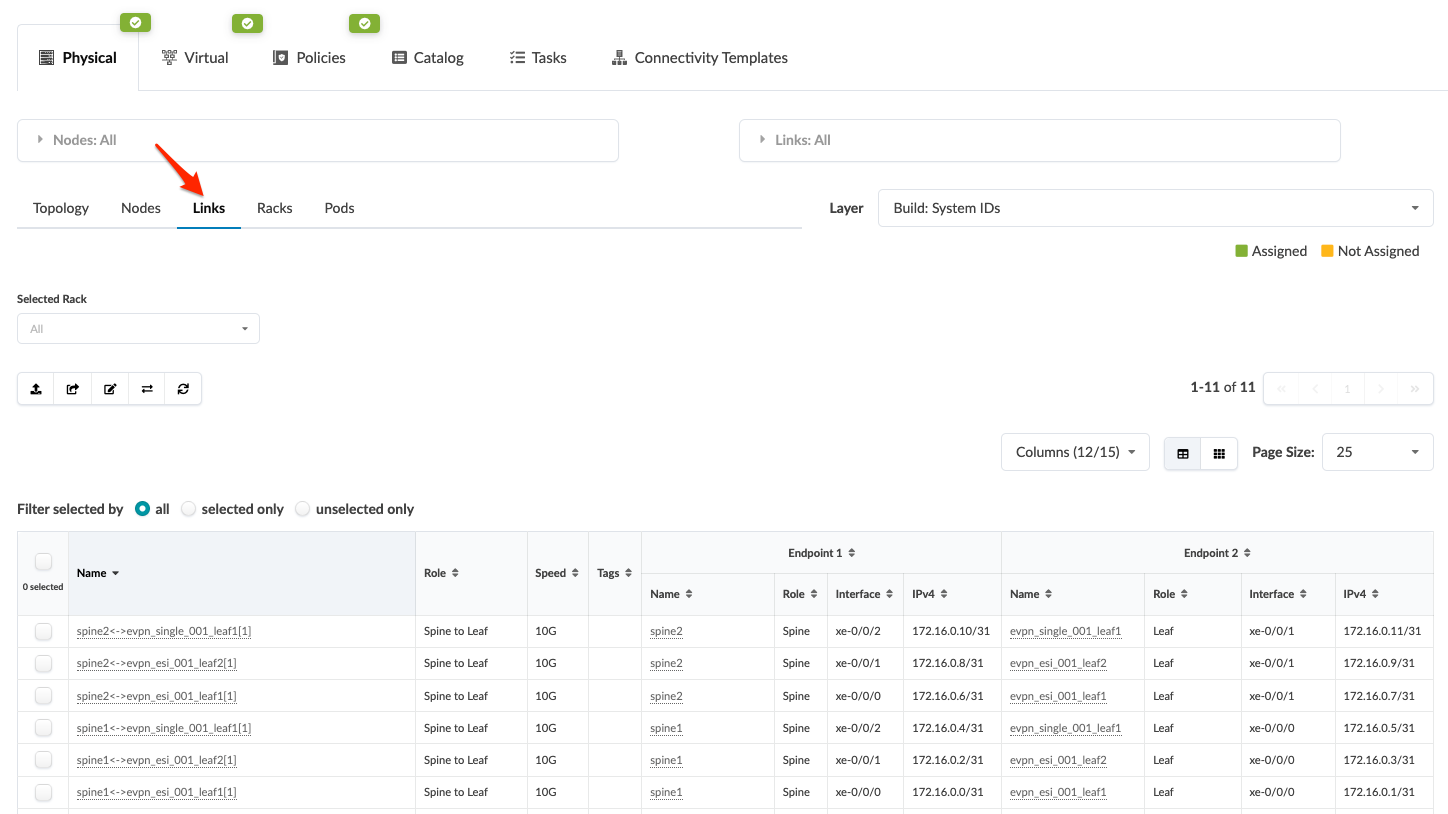Click the export share-arrow icon button

click(x=73, y=389)
